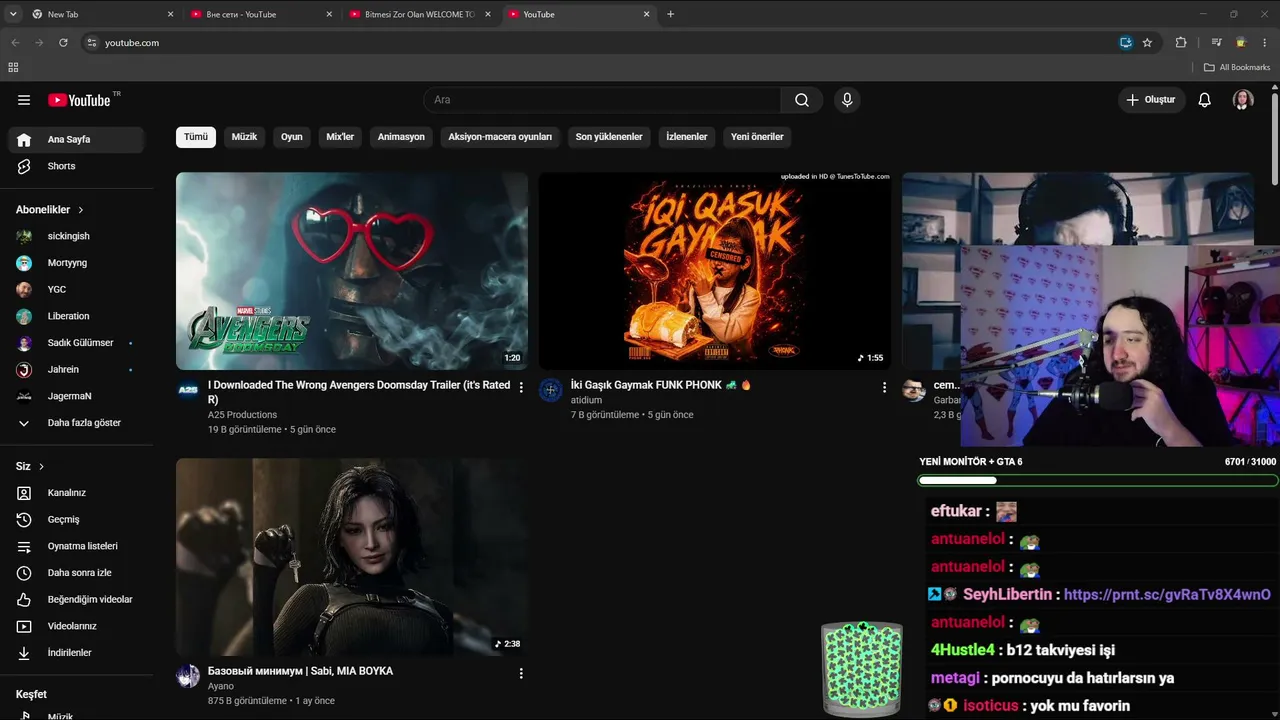This screenshot has height=720, width=1280.
Task: Open options menu for Avengers Doomsday video
Action: pos(521,387)
